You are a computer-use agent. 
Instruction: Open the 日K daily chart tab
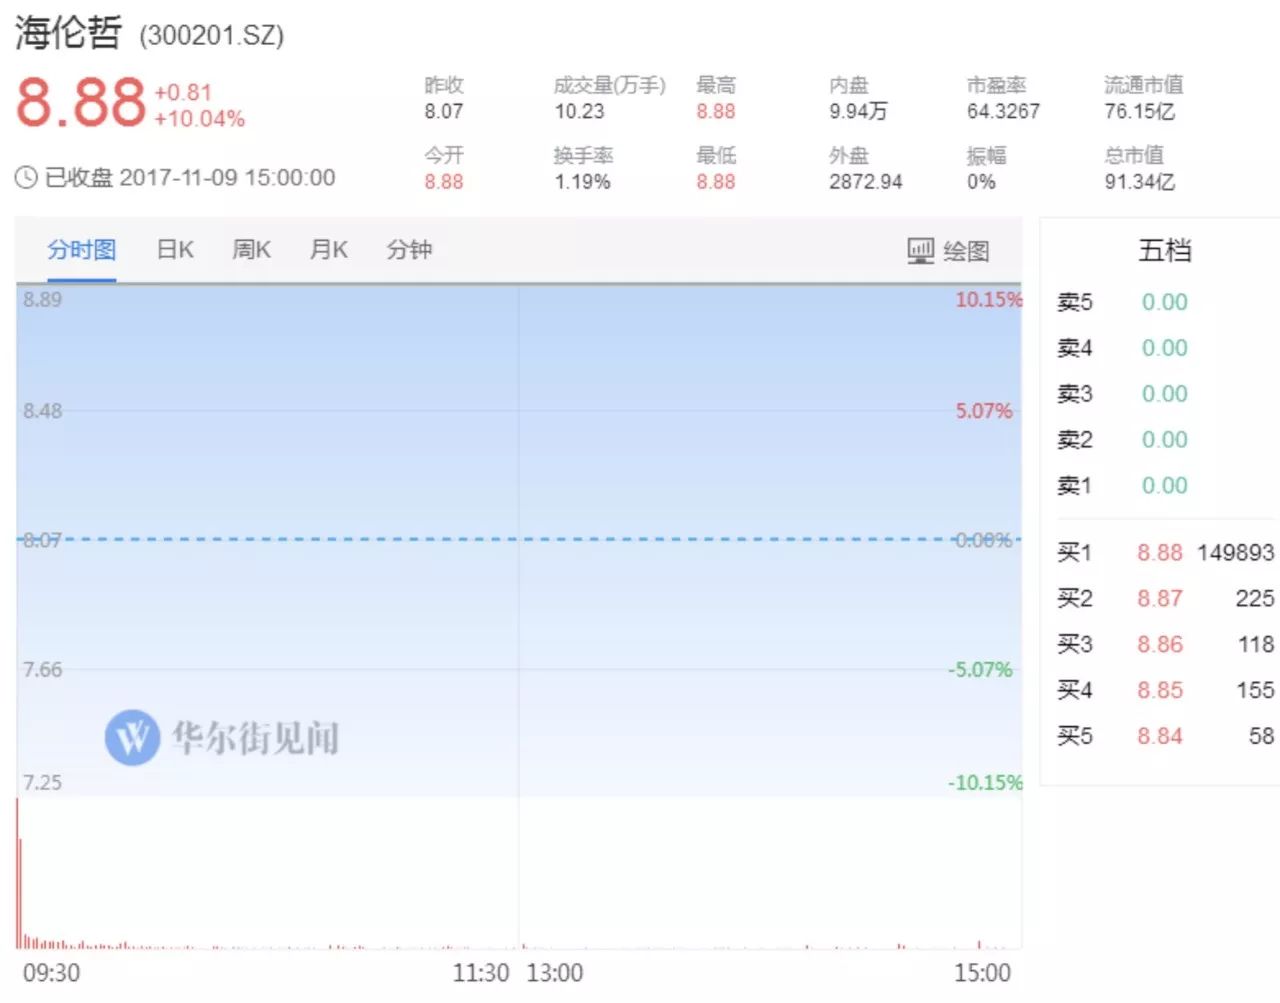(x=175, y=250)
